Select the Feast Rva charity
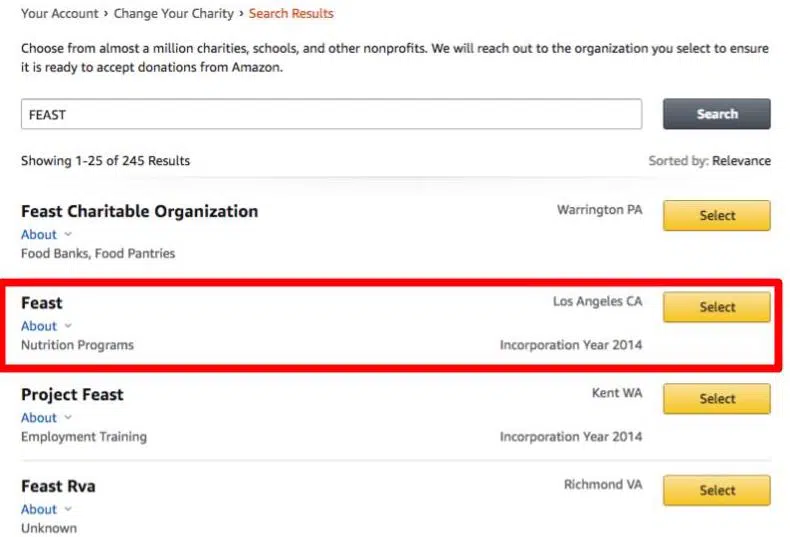The width and height of the screenshot is (790, 537). pos(716,491)
